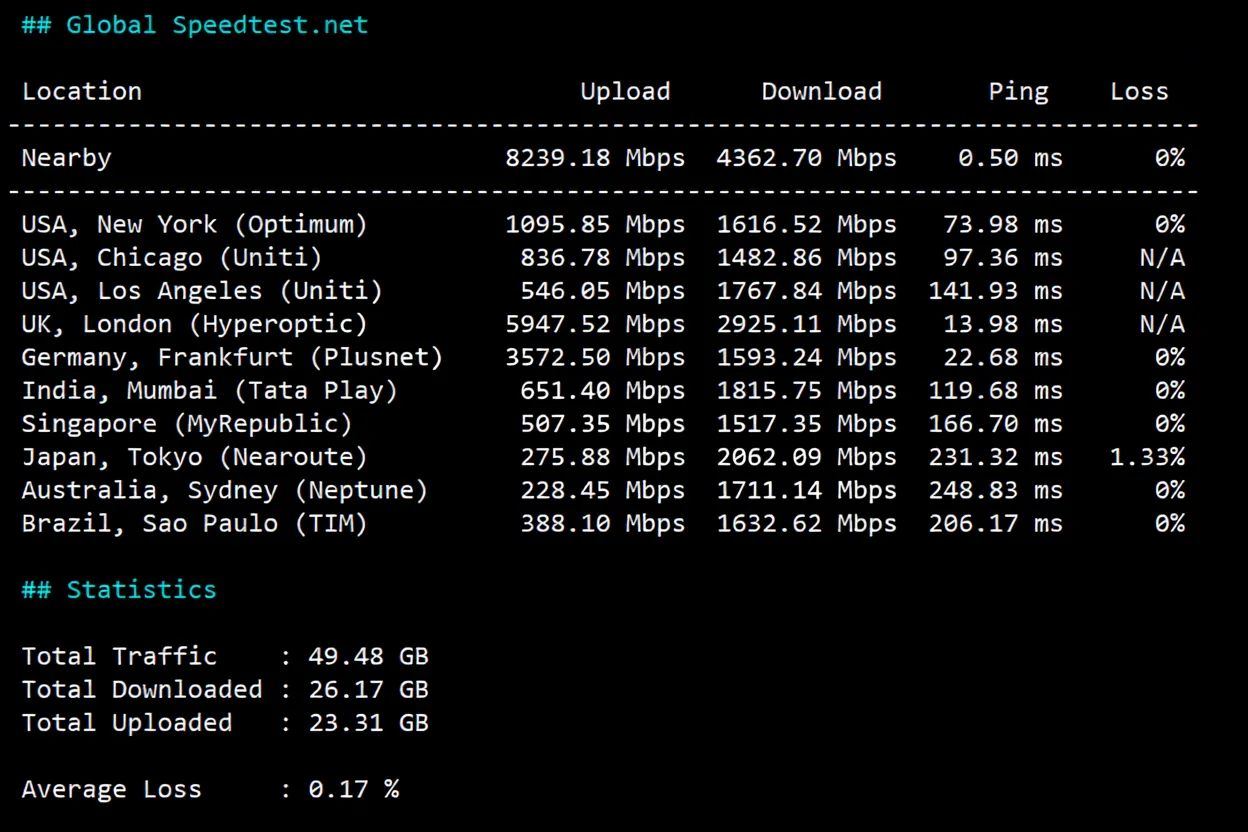Image resolution: width=1248 pixels, height=832 pixels.
Task: Click the total traffic value 49.48 GB
Action: coord(368,657)
